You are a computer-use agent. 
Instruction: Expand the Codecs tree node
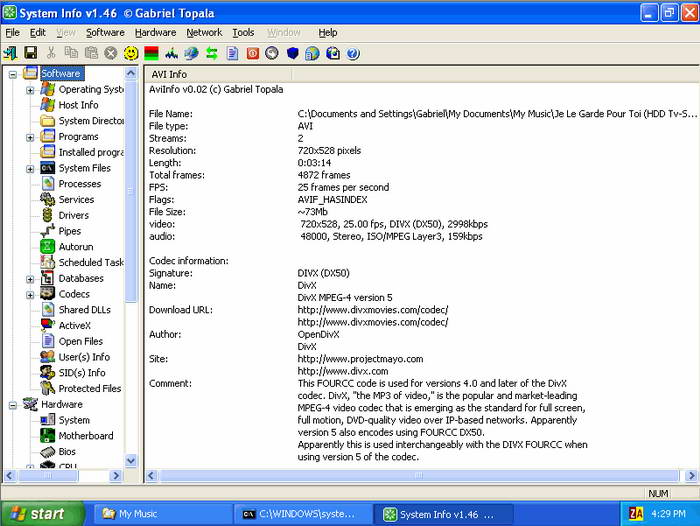(30, 295)
